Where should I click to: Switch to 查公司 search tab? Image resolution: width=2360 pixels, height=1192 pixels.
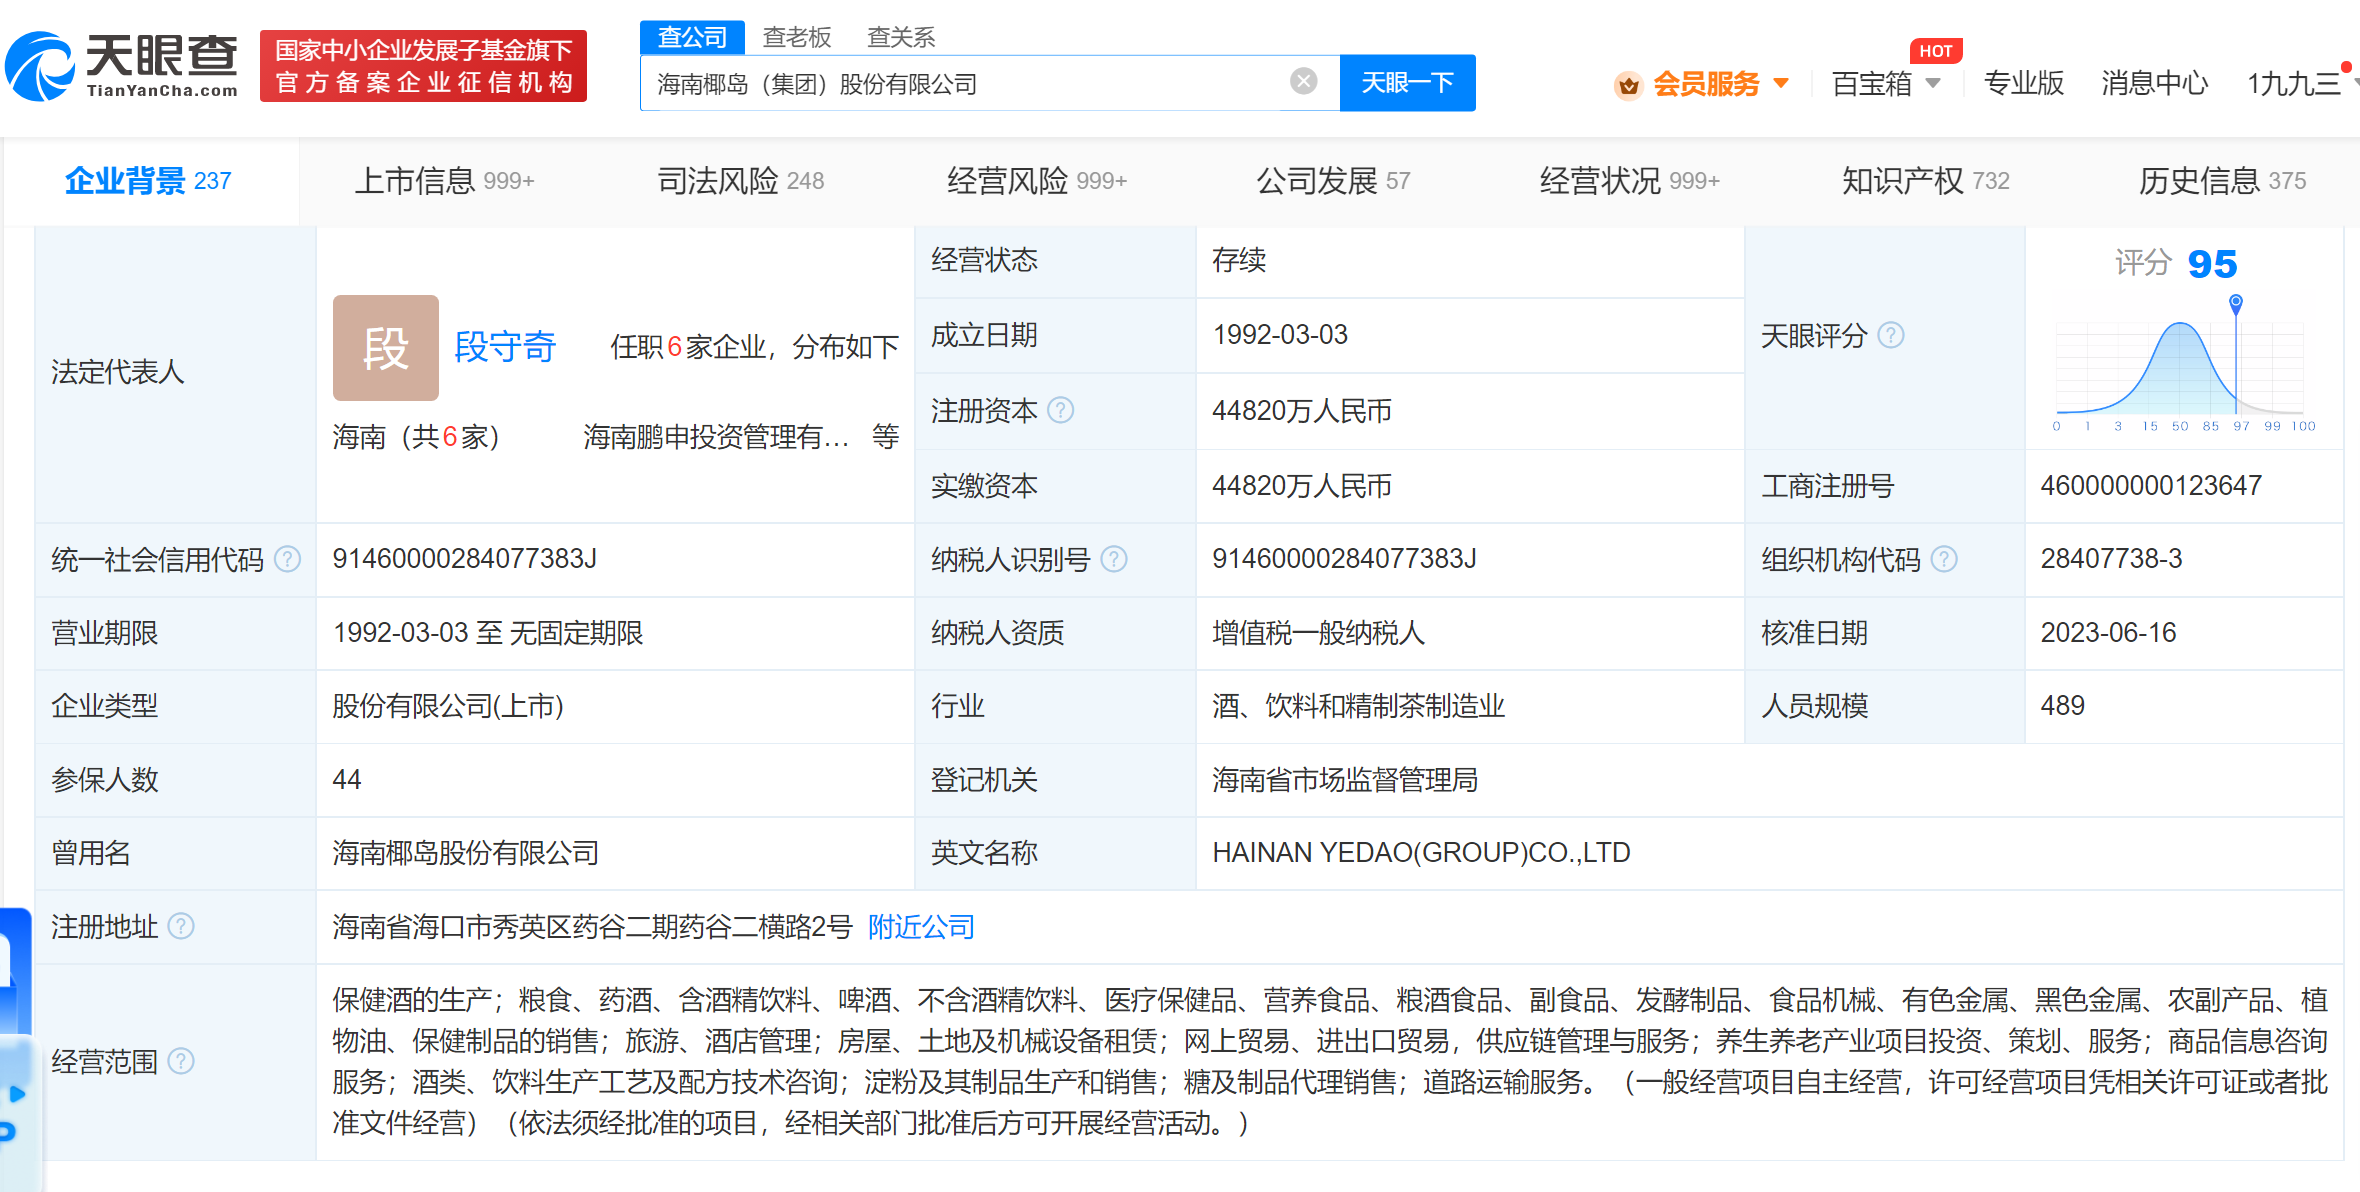click(x=692, y=37)
